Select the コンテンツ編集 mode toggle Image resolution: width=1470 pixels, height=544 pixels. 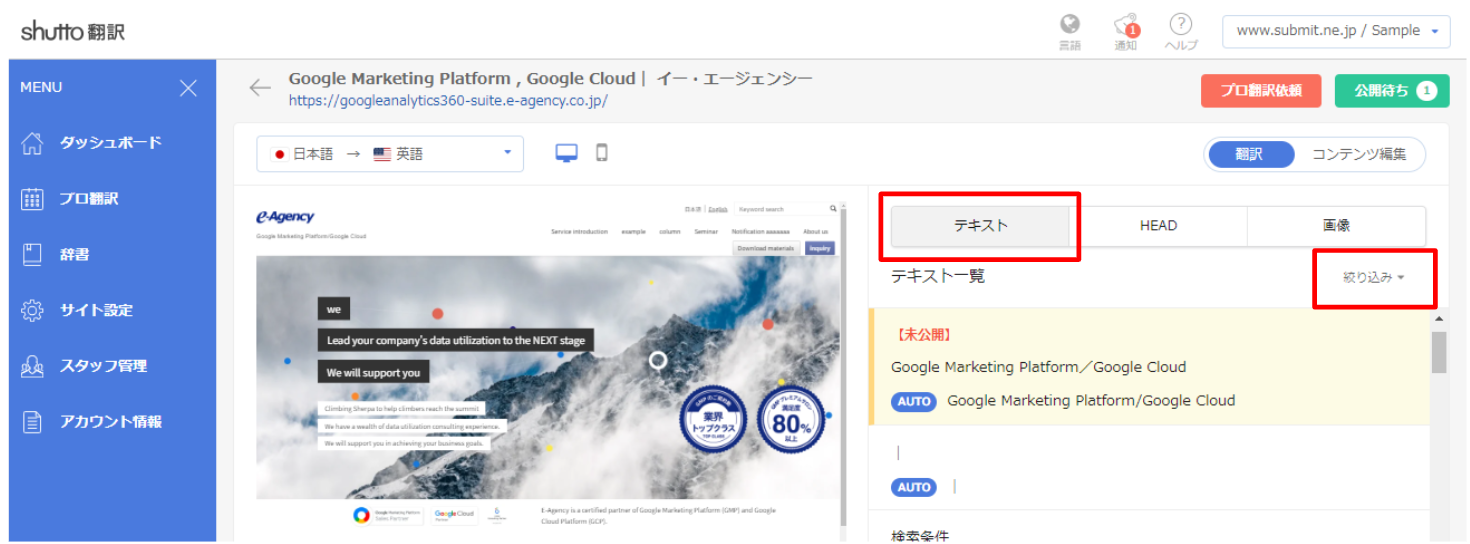[1359, 154]
